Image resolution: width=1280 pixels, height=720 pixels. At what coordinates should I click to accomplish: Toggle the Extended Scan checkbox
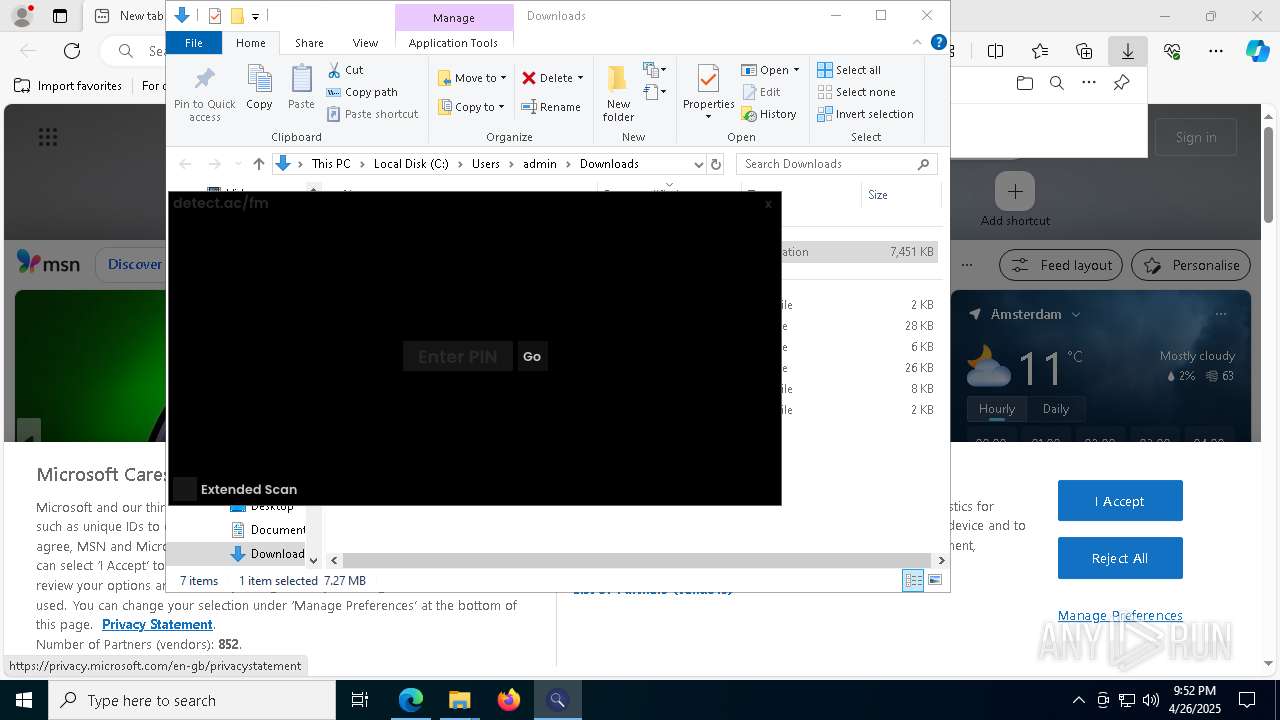pos(184,489)
